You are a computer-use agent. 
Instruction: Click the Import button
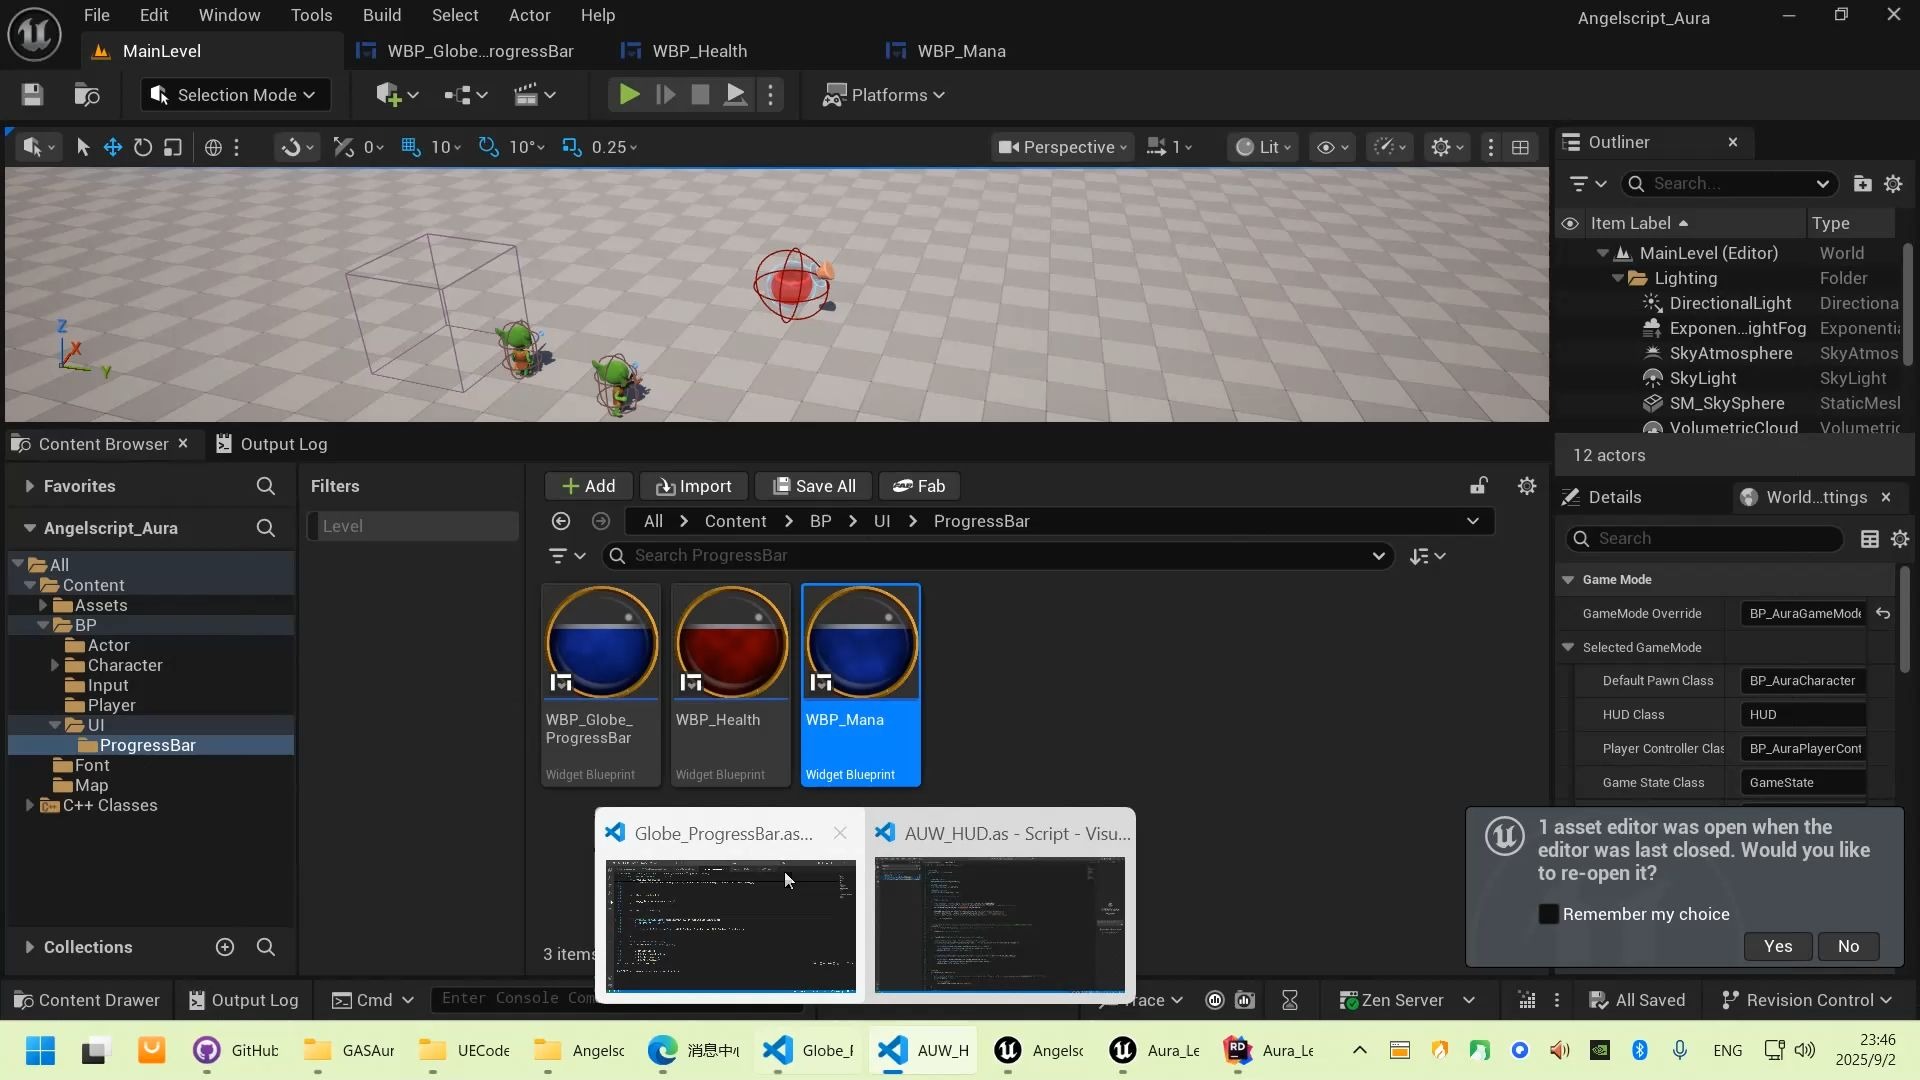click(693, 486)
